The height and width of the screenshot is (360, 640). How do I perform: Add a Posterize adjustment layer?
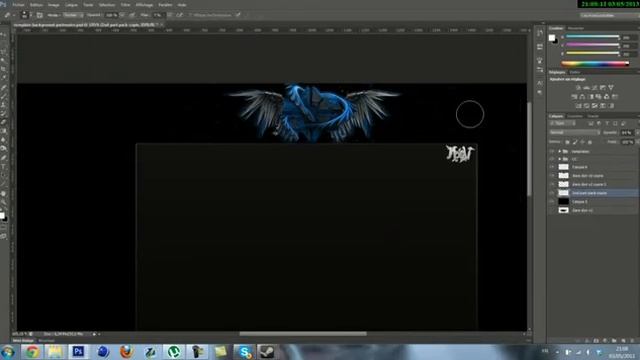(587, 106)
